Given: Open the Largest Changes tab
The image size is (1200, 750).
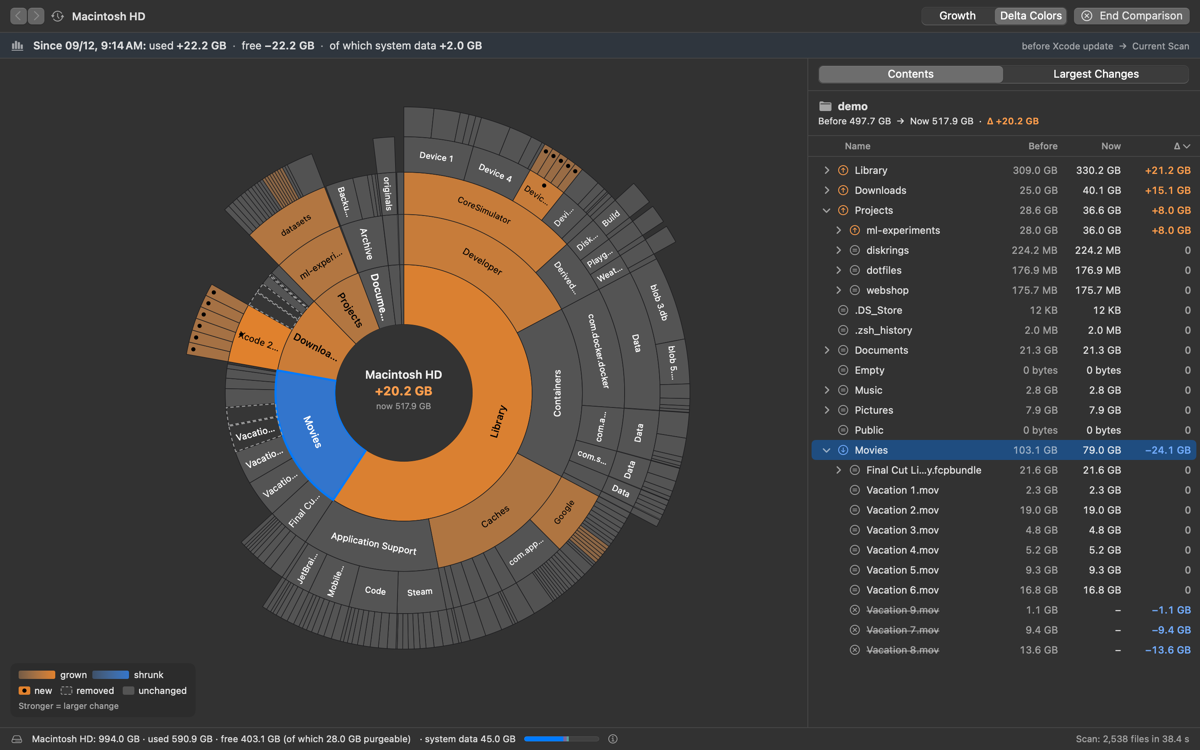Looking at the screenshot, I should pyautogui.click(x=1096, y=74).
